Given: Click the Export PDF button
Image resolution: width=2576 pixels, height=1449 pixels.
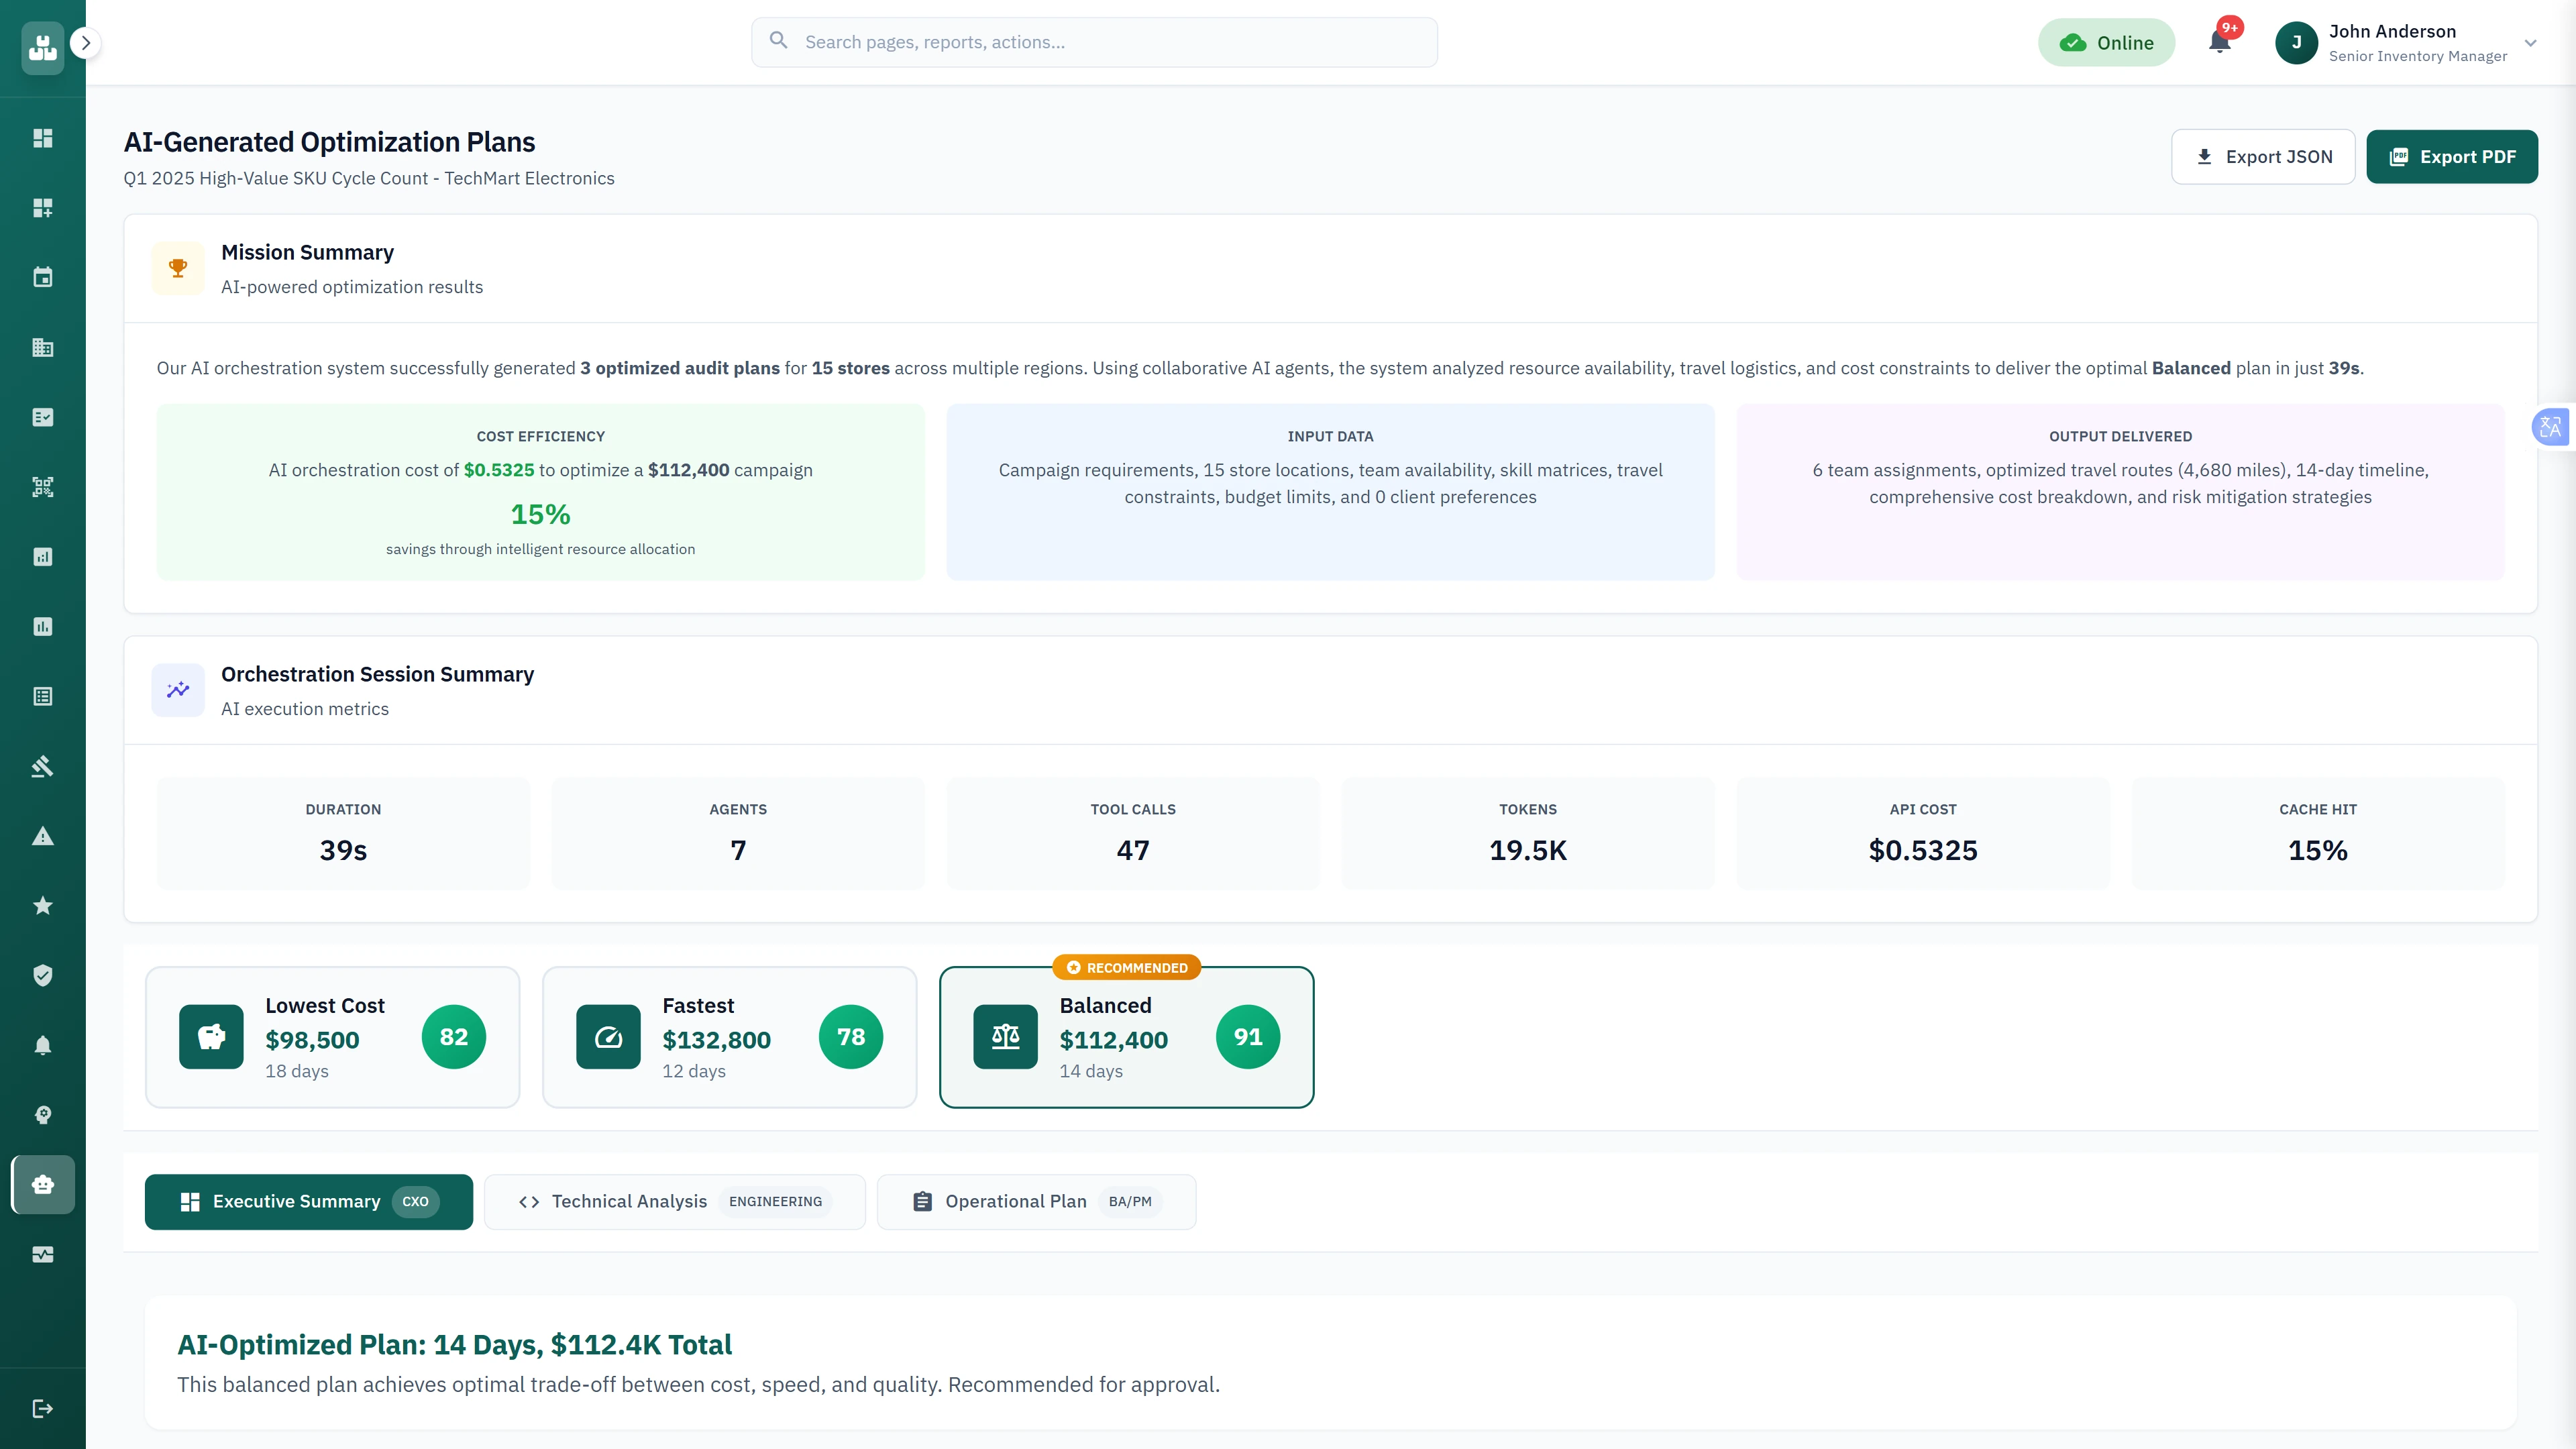Looking at the screenshot, I should pos(2452,156).
